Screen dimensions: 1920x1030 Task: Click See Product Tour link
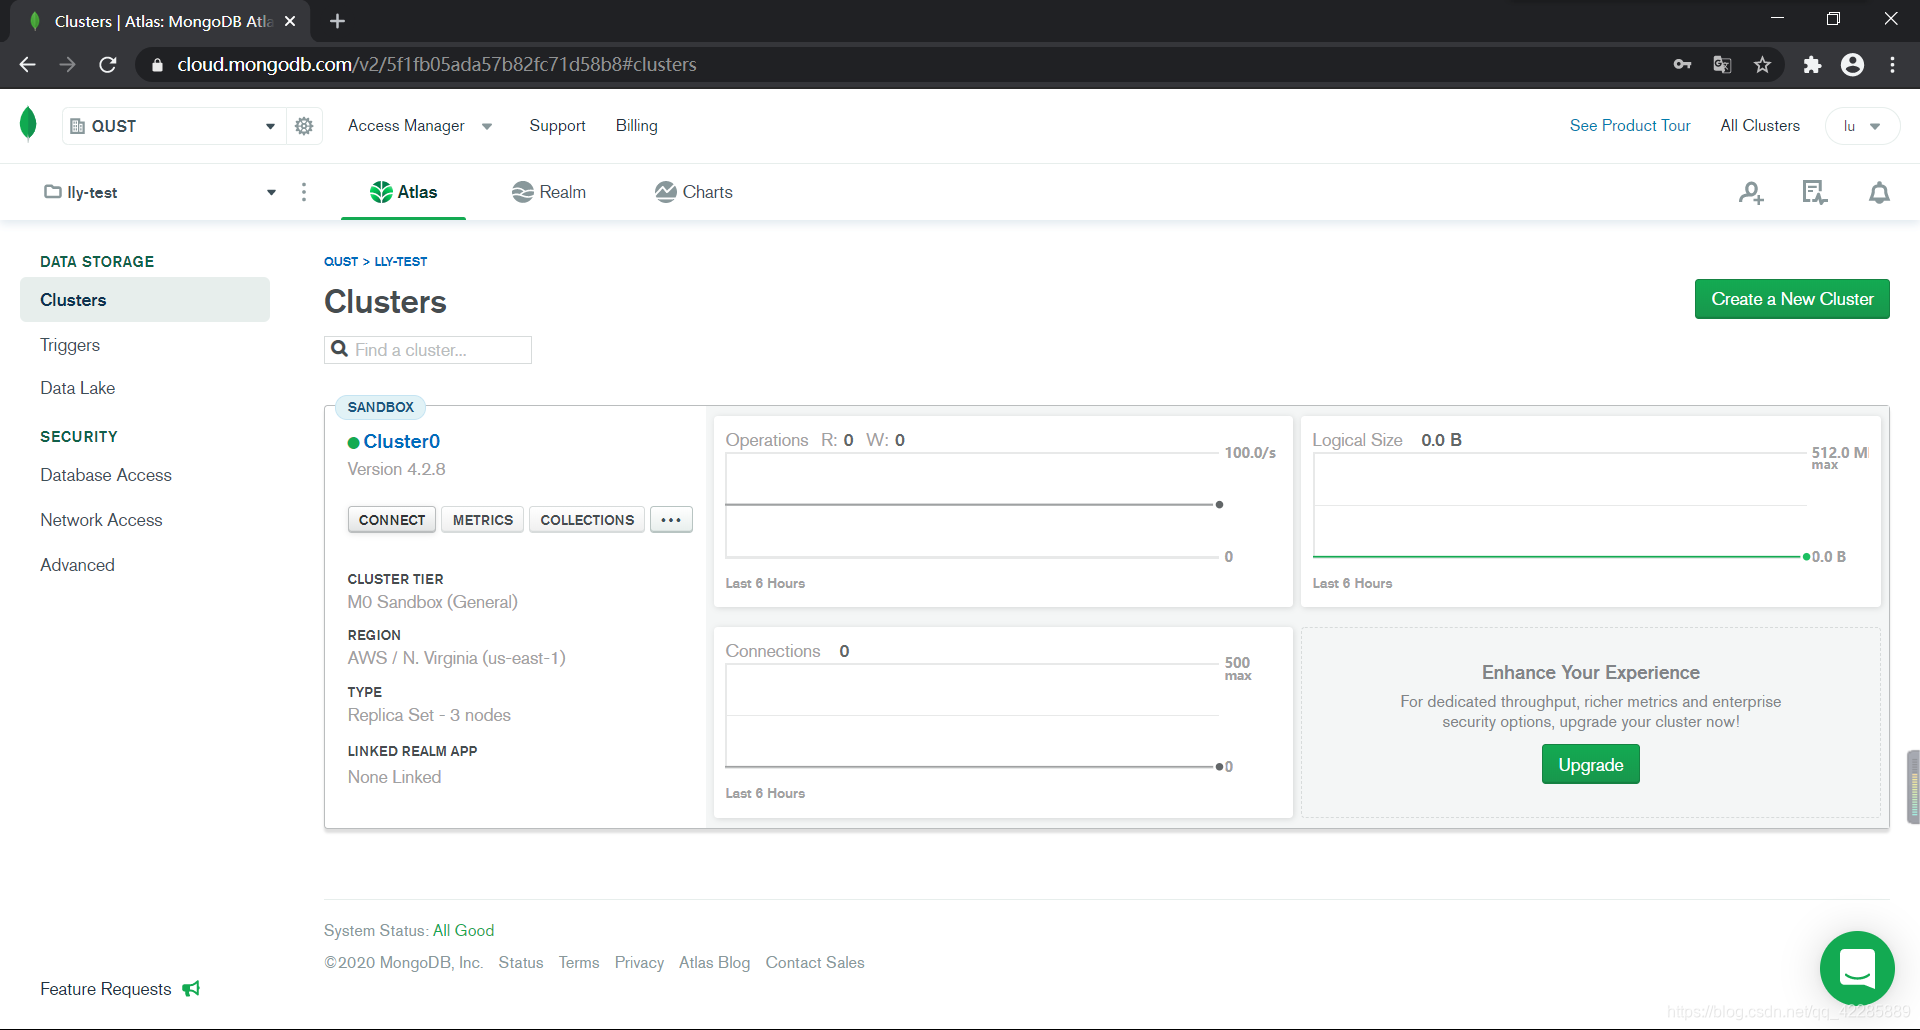[1630, 126]
